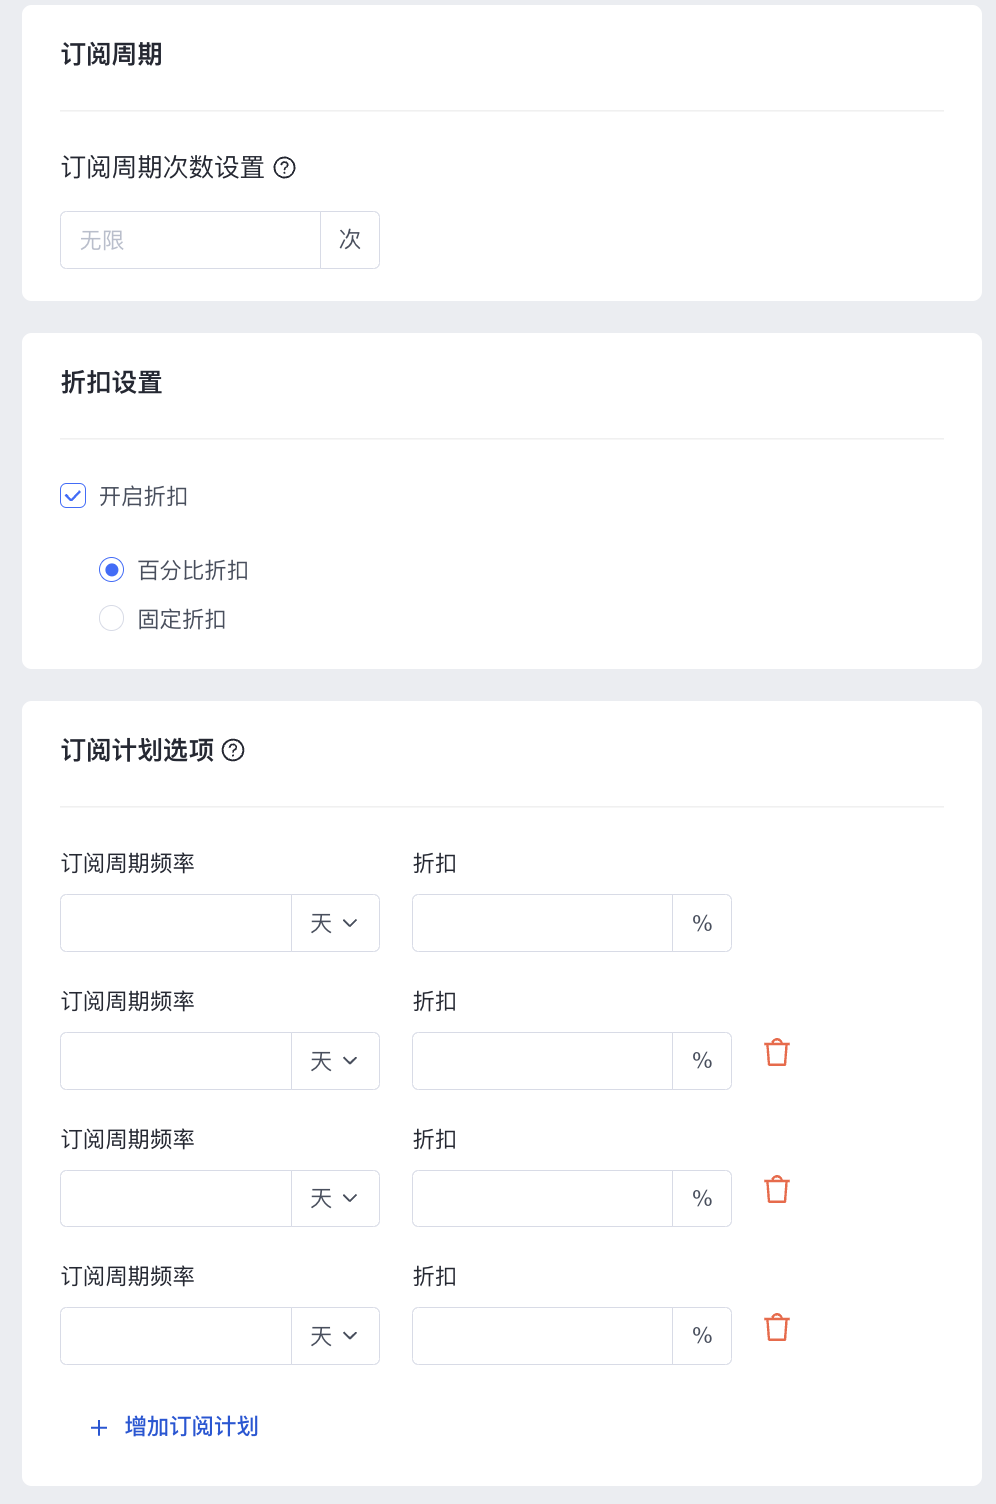Uncheck the 开启折扣 checkbox
This screenshot has width=996, height=1504.
point(73,496)
